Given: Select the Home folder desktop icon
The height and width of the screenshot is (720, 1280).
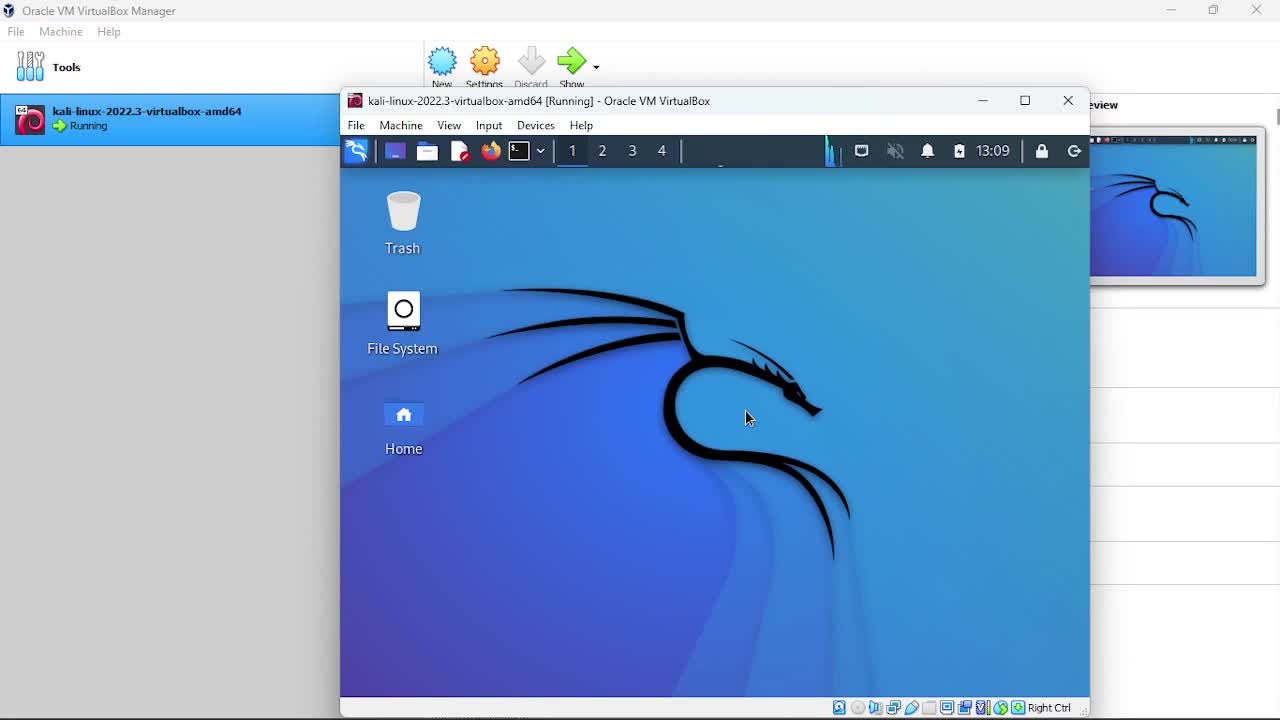Looking at the screenshot, I should 403,429.
